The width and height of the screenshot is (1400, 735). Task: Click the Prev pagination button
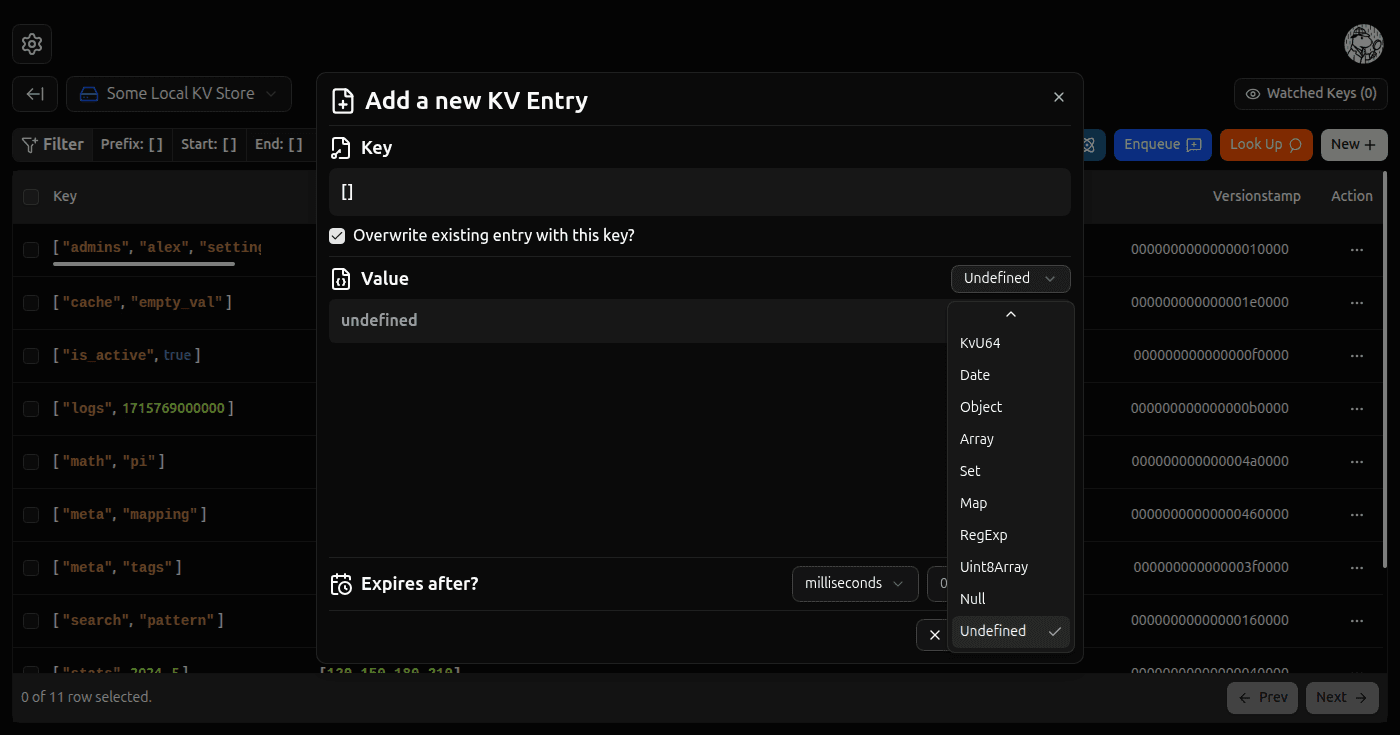[x=1263, y=697]
